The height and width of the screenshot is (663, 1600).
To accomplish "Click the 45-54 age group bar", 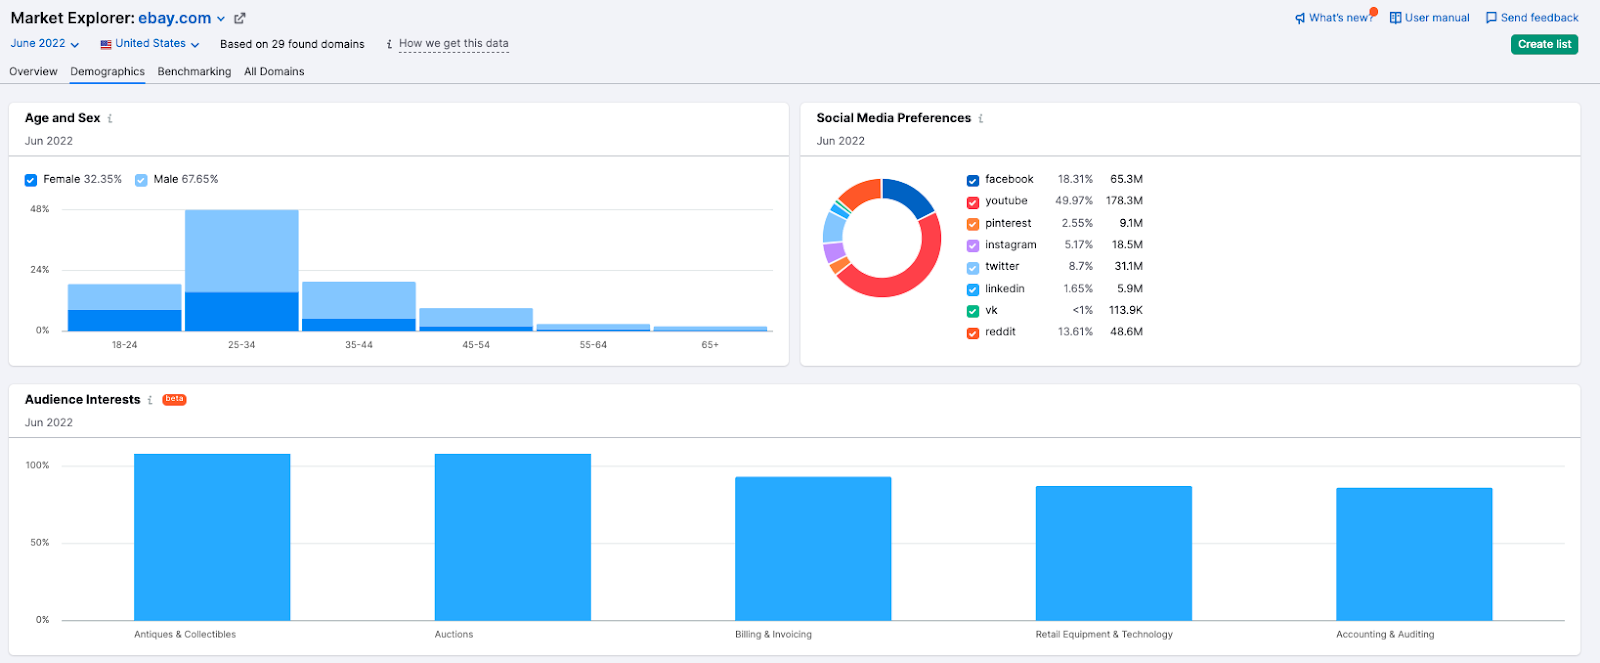I will [476, 319].
